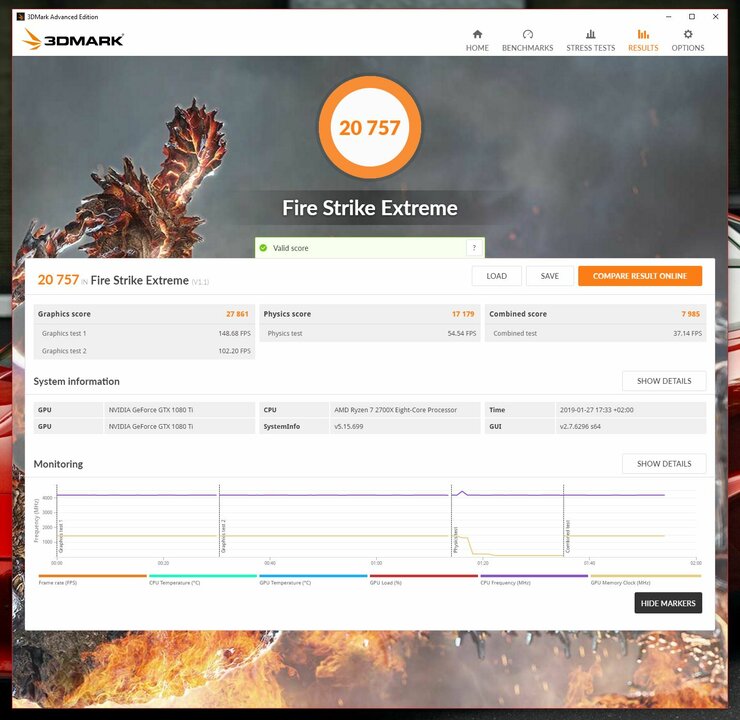The width and height of the screenshot is (740, 720).
Task: Open Benchmarks via the gauge icon
Action: point(528,34)
